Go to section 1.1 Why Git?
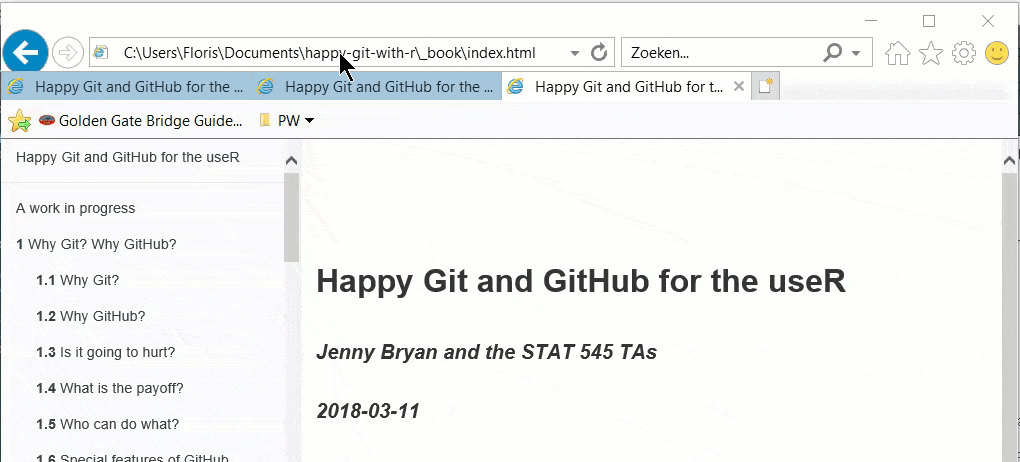The width and height of the screenshot is (1020, 462). 77,280
